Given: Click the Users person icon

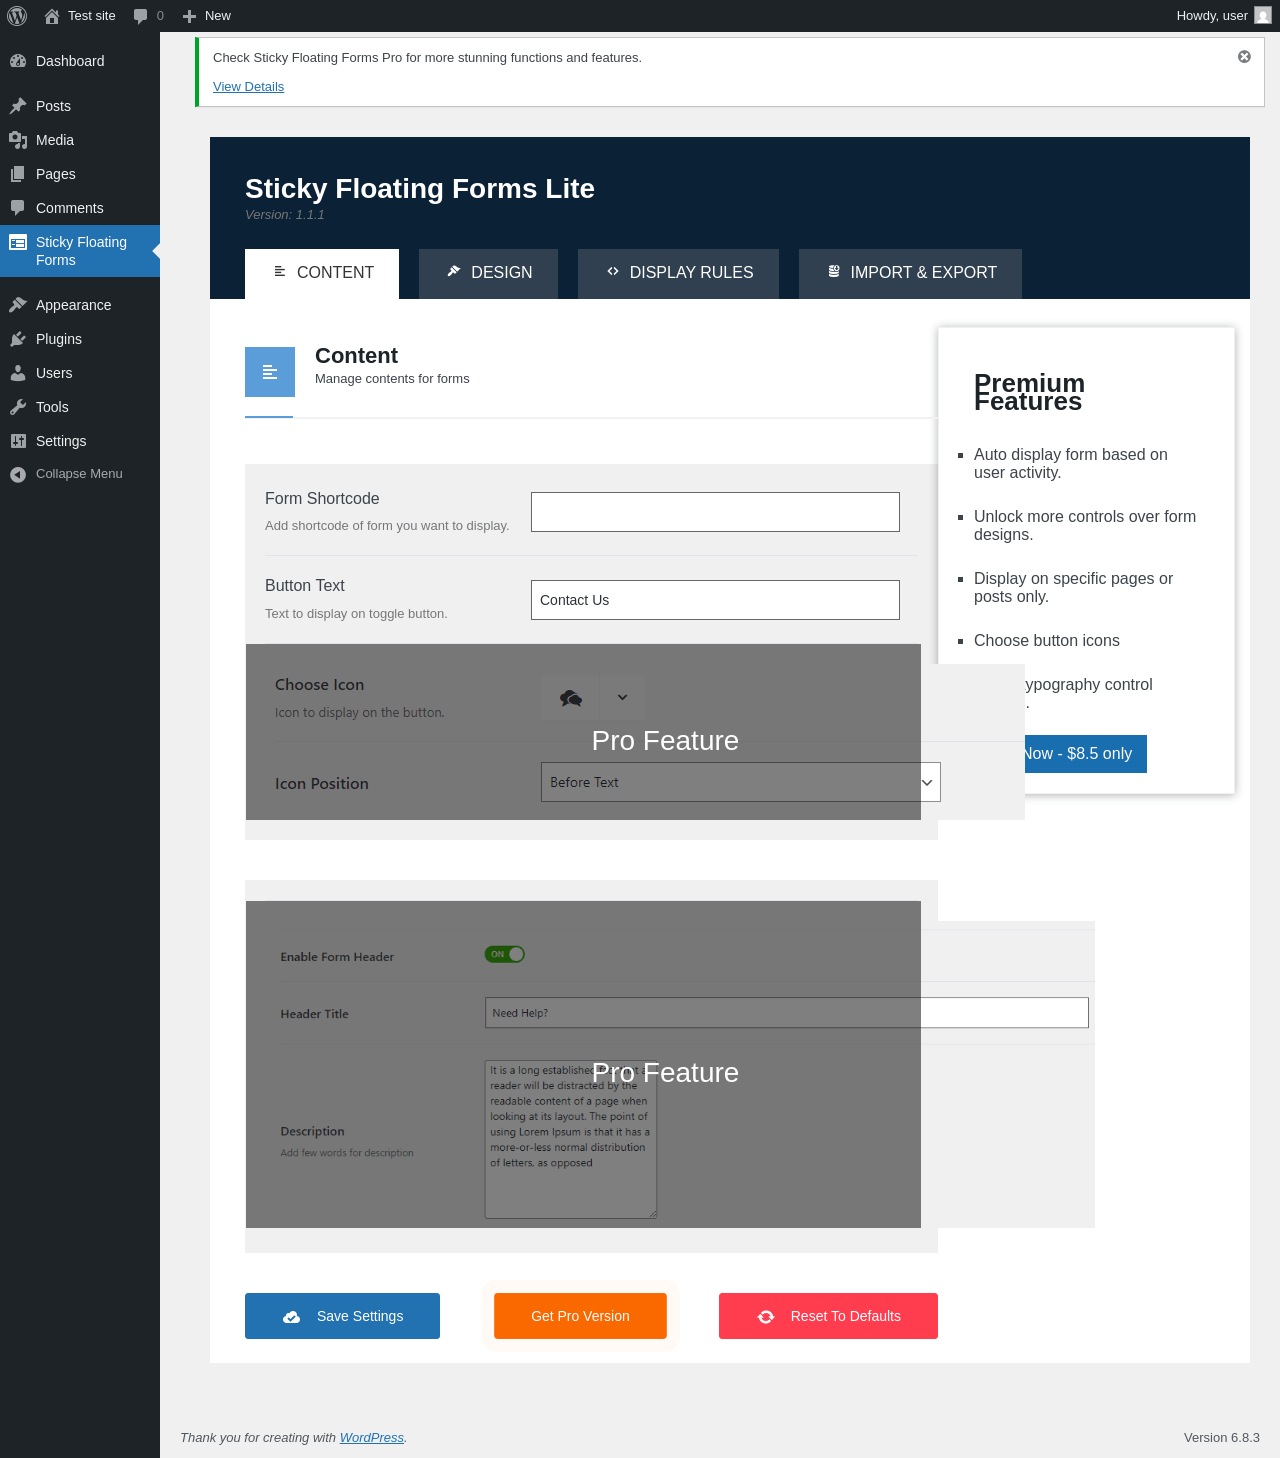Looking at the screenshot, I should coord(18,373).
